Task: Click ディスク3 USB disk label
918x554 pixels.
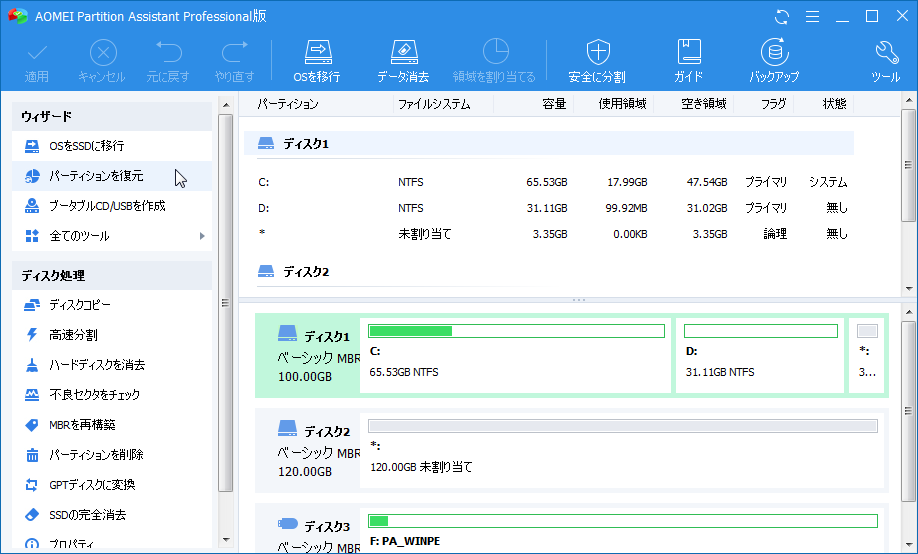Action: coord(310,531)
